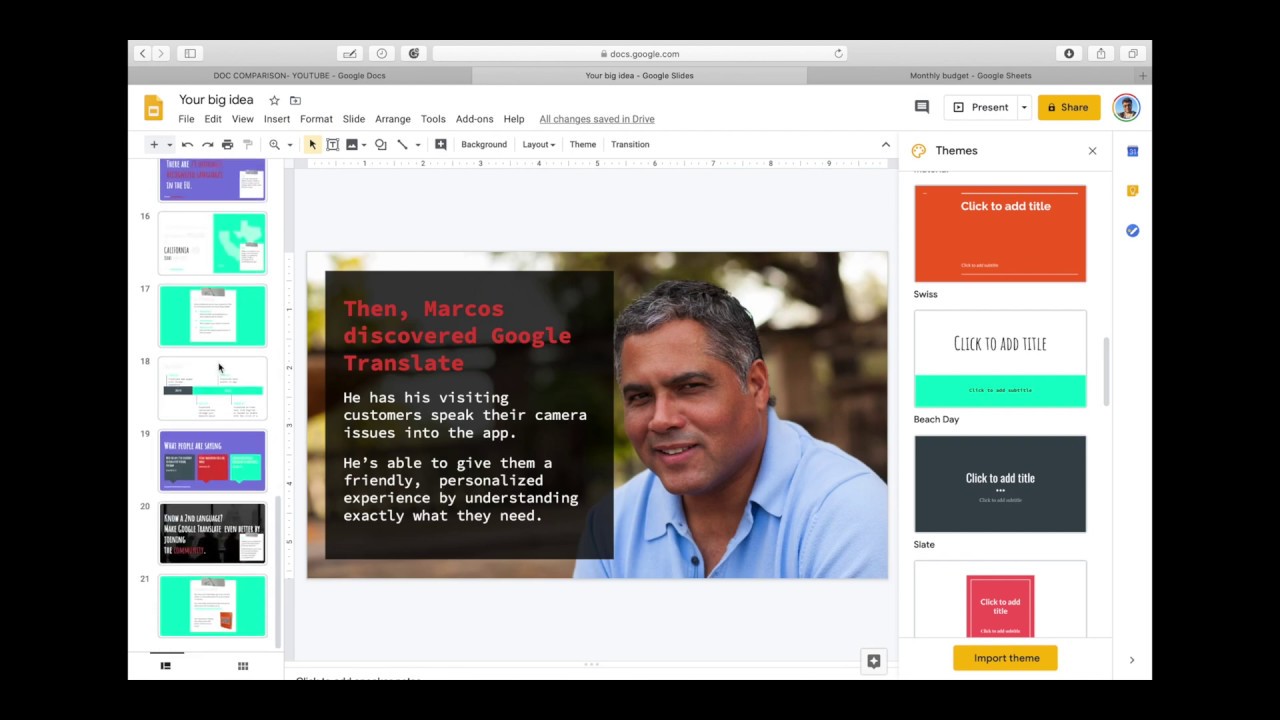Open the Edit menu
Screen dimensions: 1280x720
213,119
